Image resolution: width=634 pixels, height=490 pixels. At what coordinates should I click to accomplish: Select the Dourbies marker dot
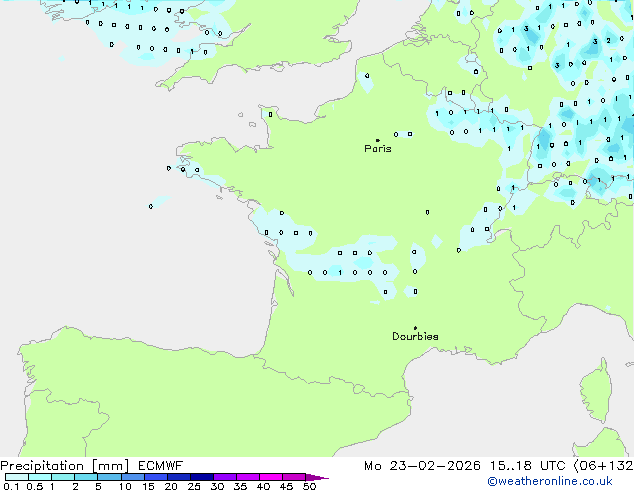415,328
